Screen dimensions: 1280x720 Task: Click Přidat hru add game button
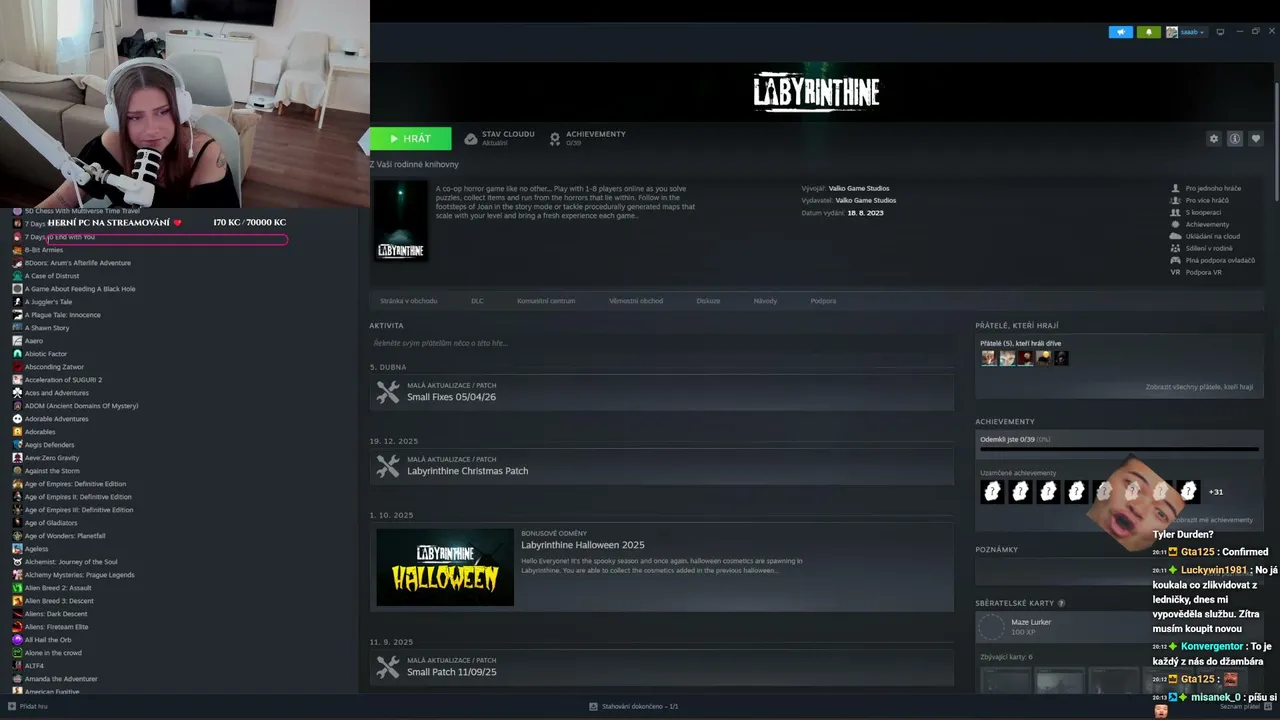28,706
